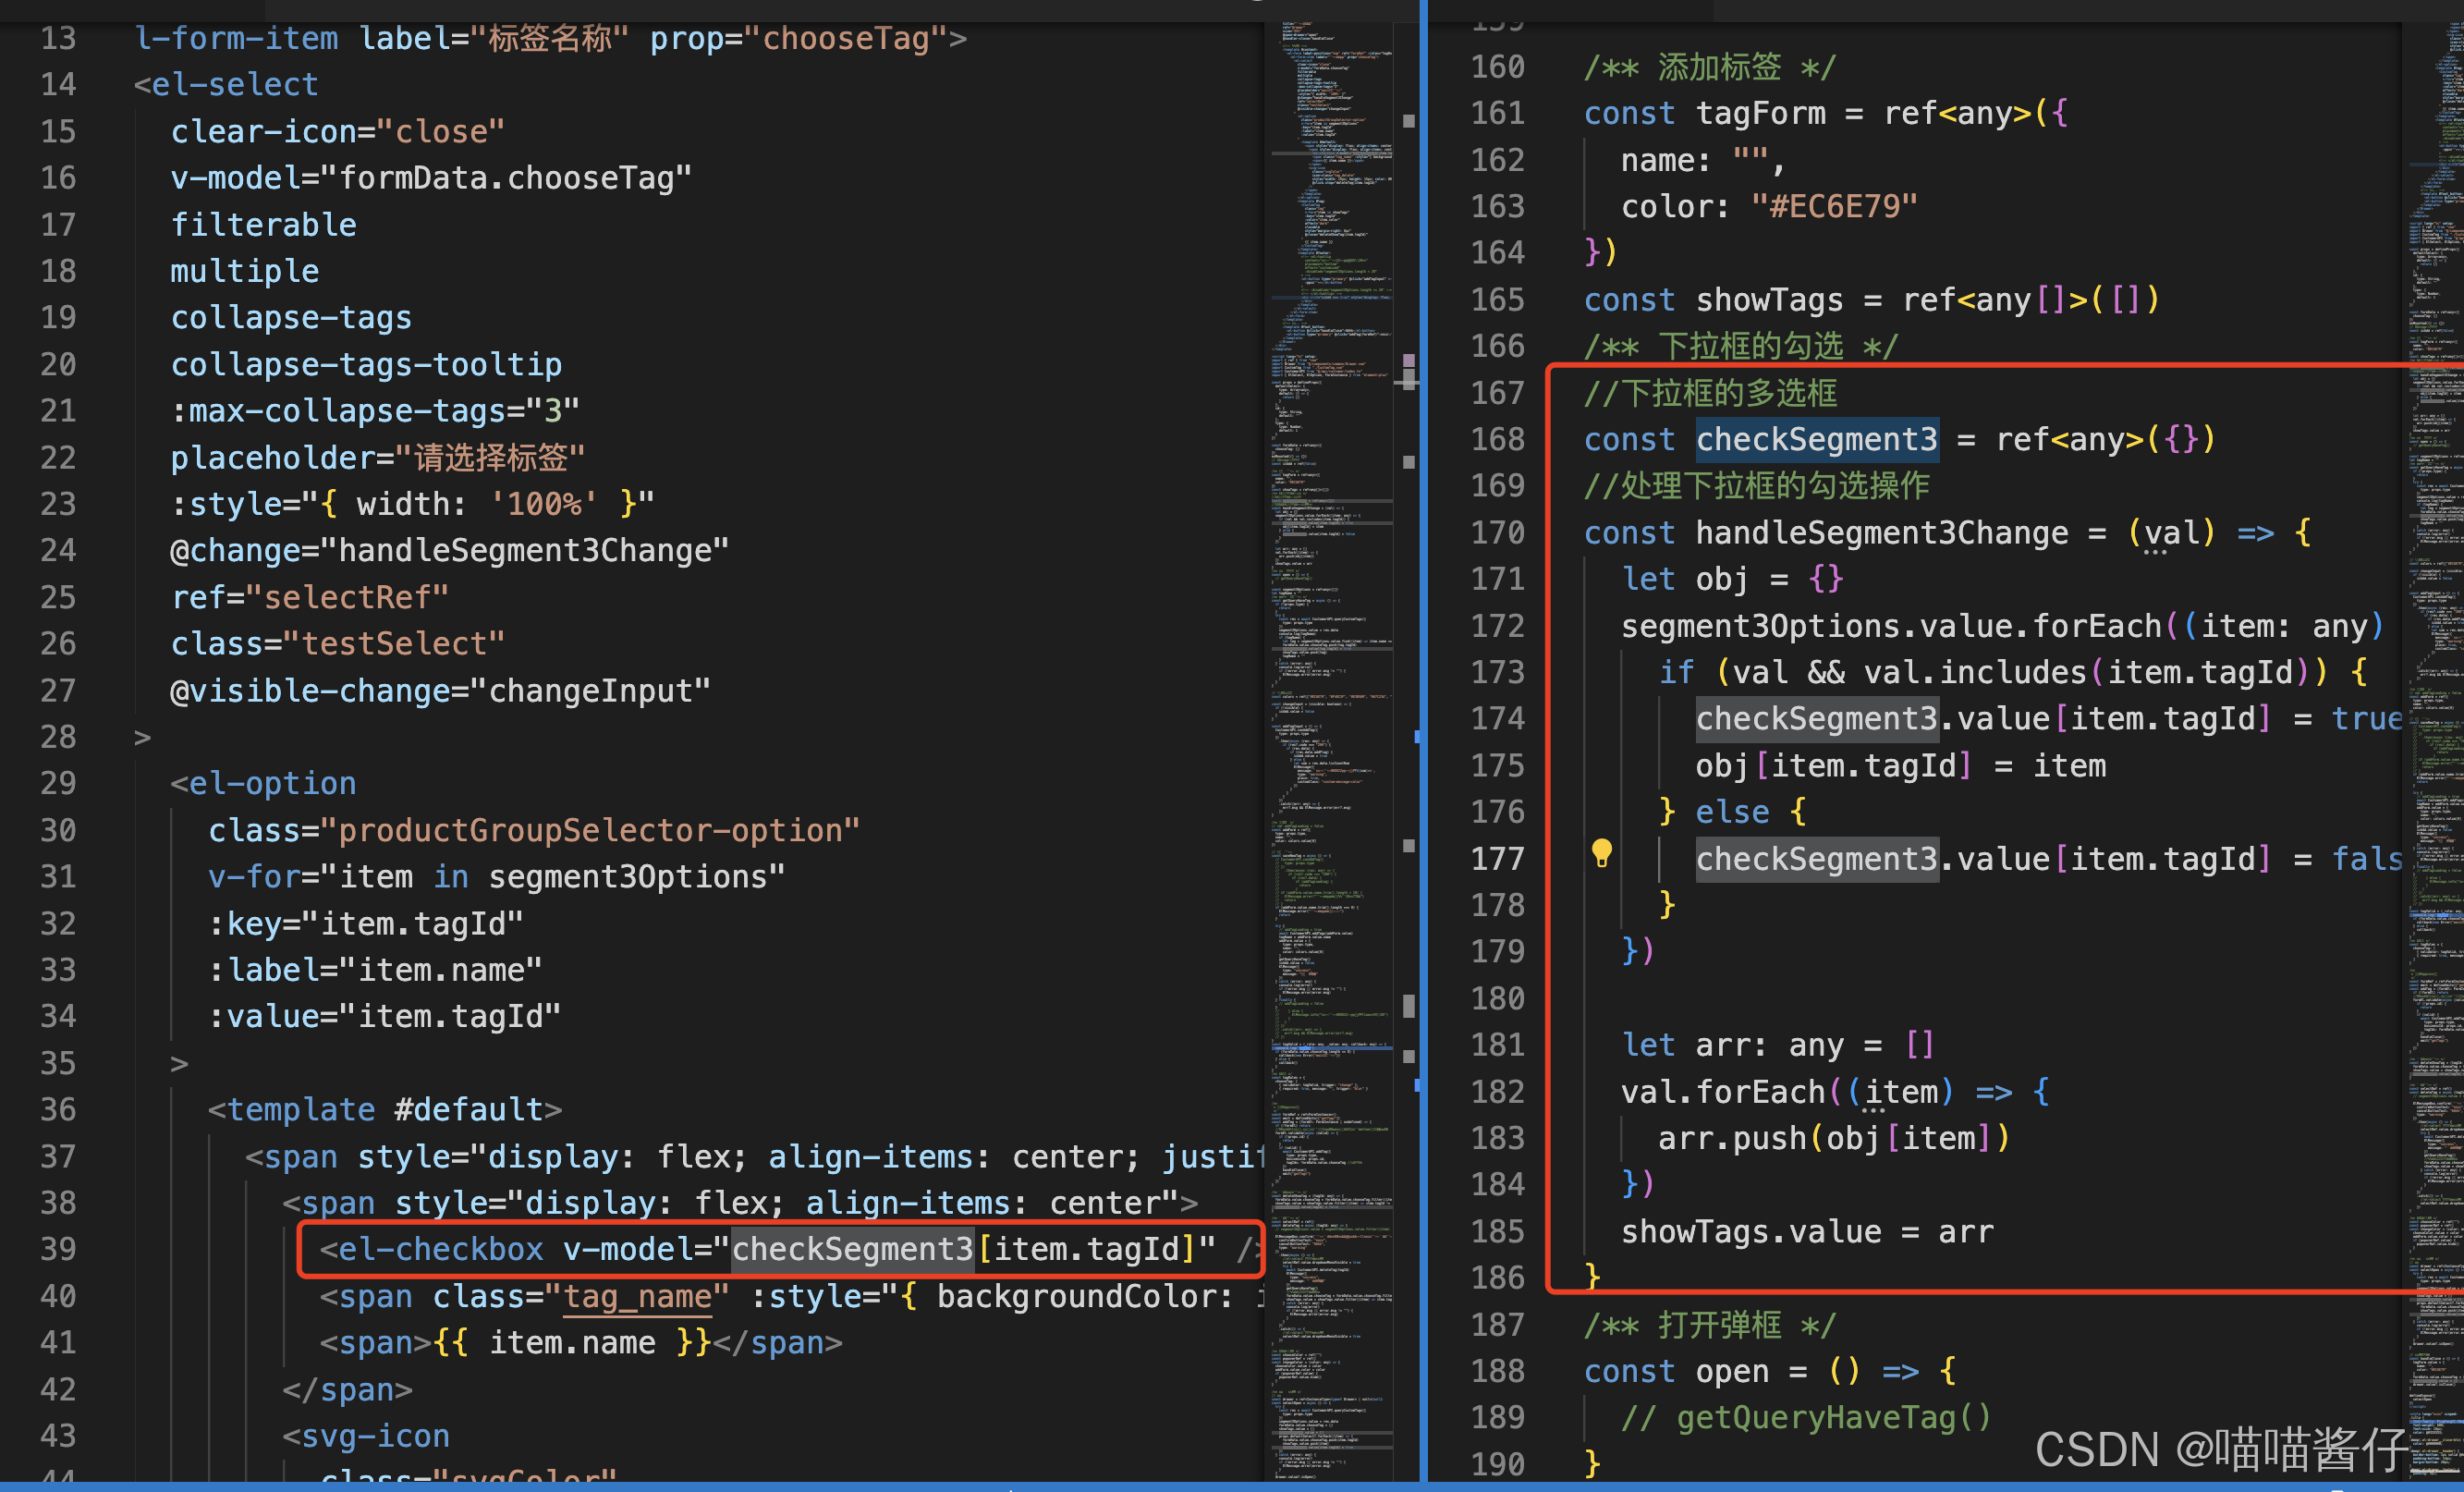This screenshot has width=2464, height=1492.
Task: Click the color value "#EC6E79" on line 163
Action: click(1835, 206)
